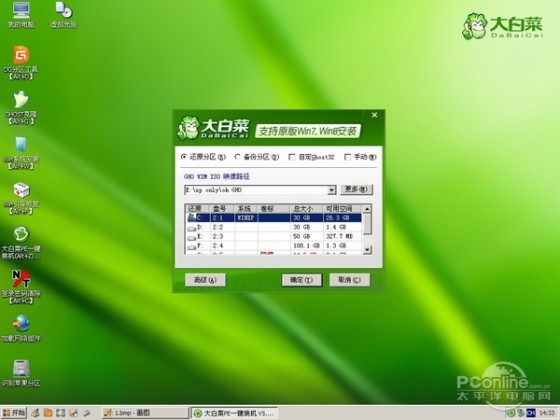Click the 取消 button
This screenshot has height=420, width=560.
pyautogui.click(x=349, y=280)
